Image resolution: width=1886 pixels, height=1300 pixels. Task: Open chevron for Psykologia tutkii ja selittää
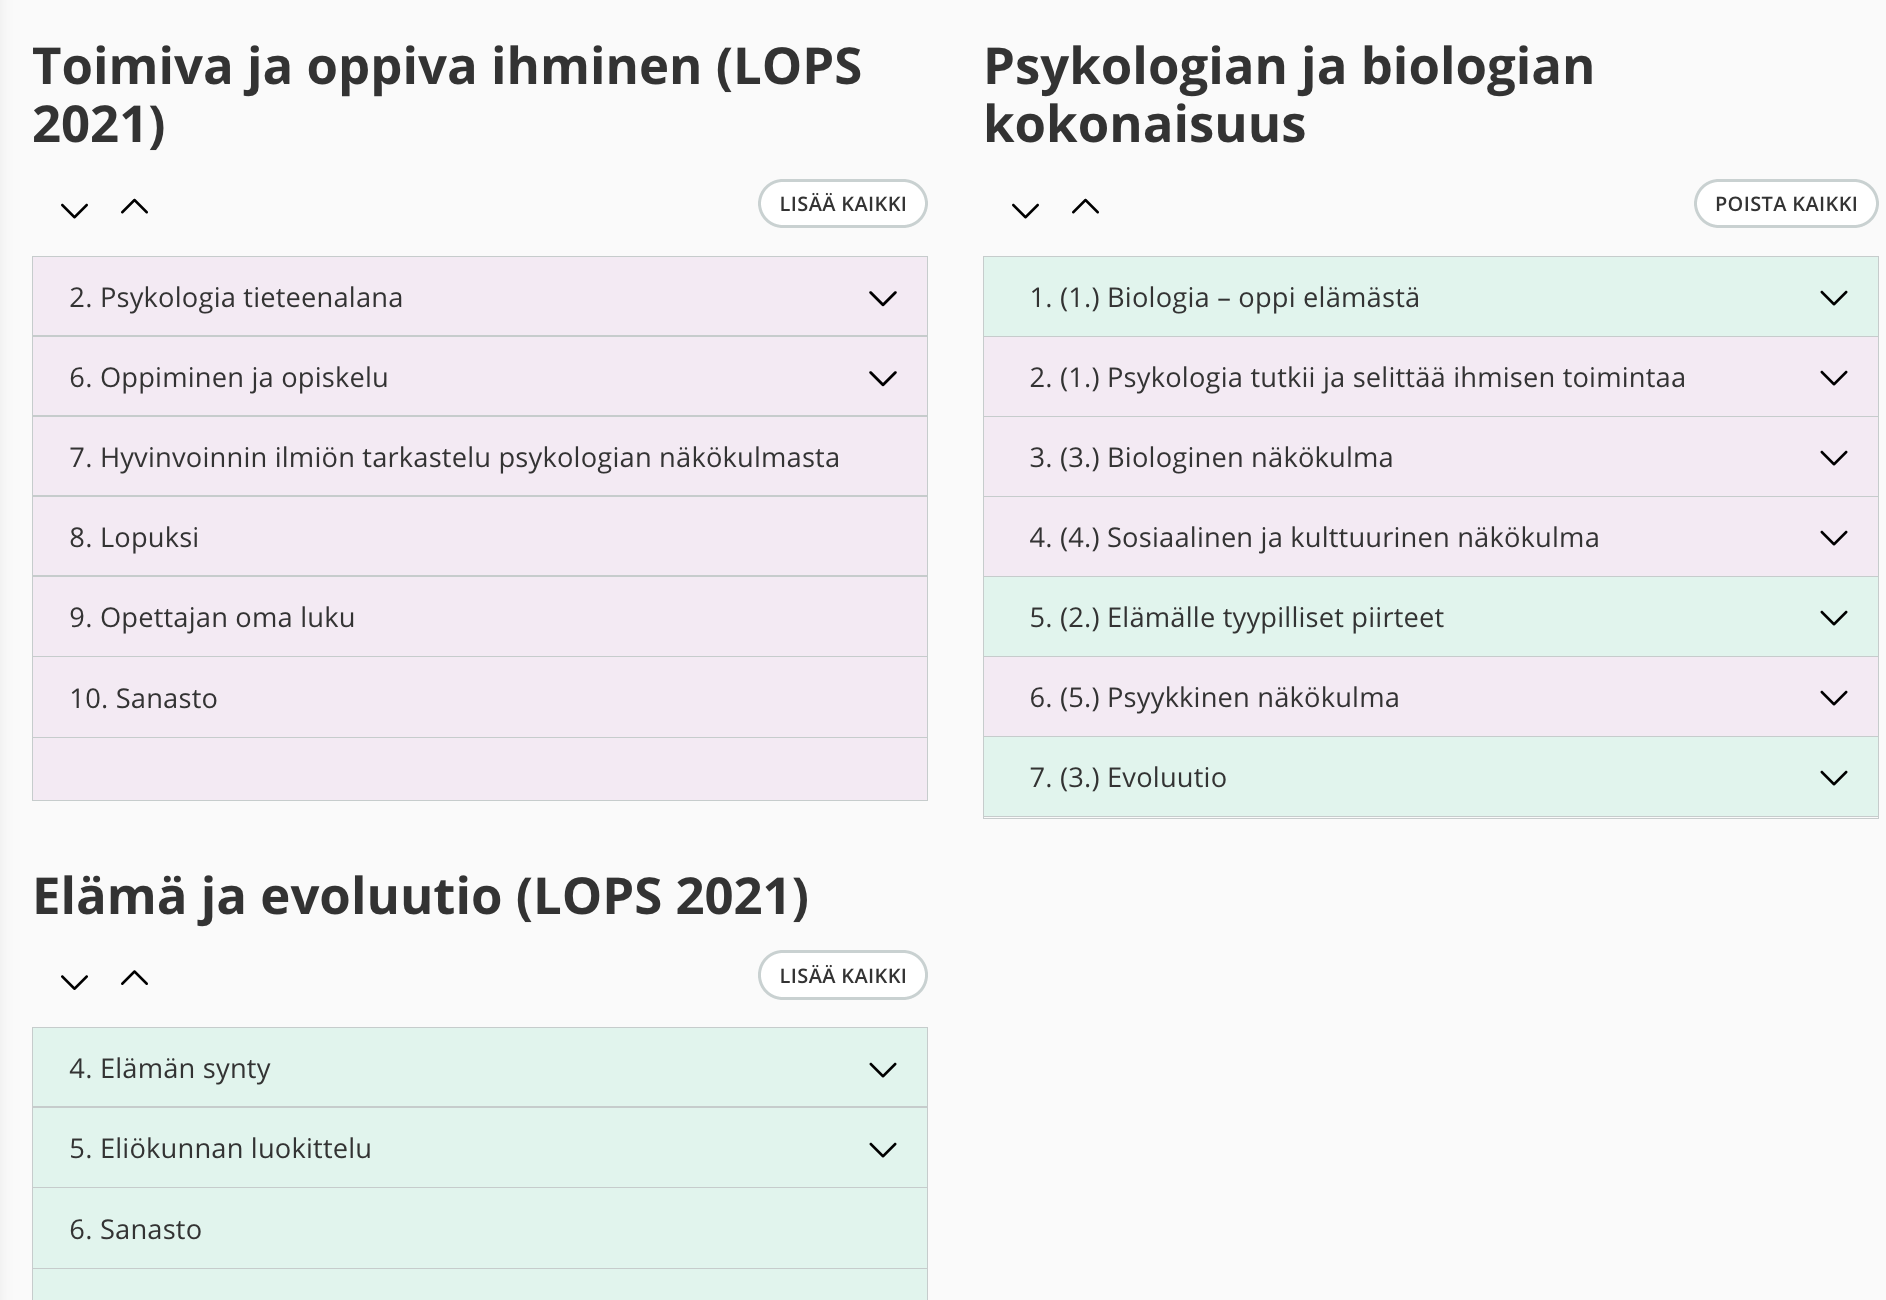[x=1833, y=378]
